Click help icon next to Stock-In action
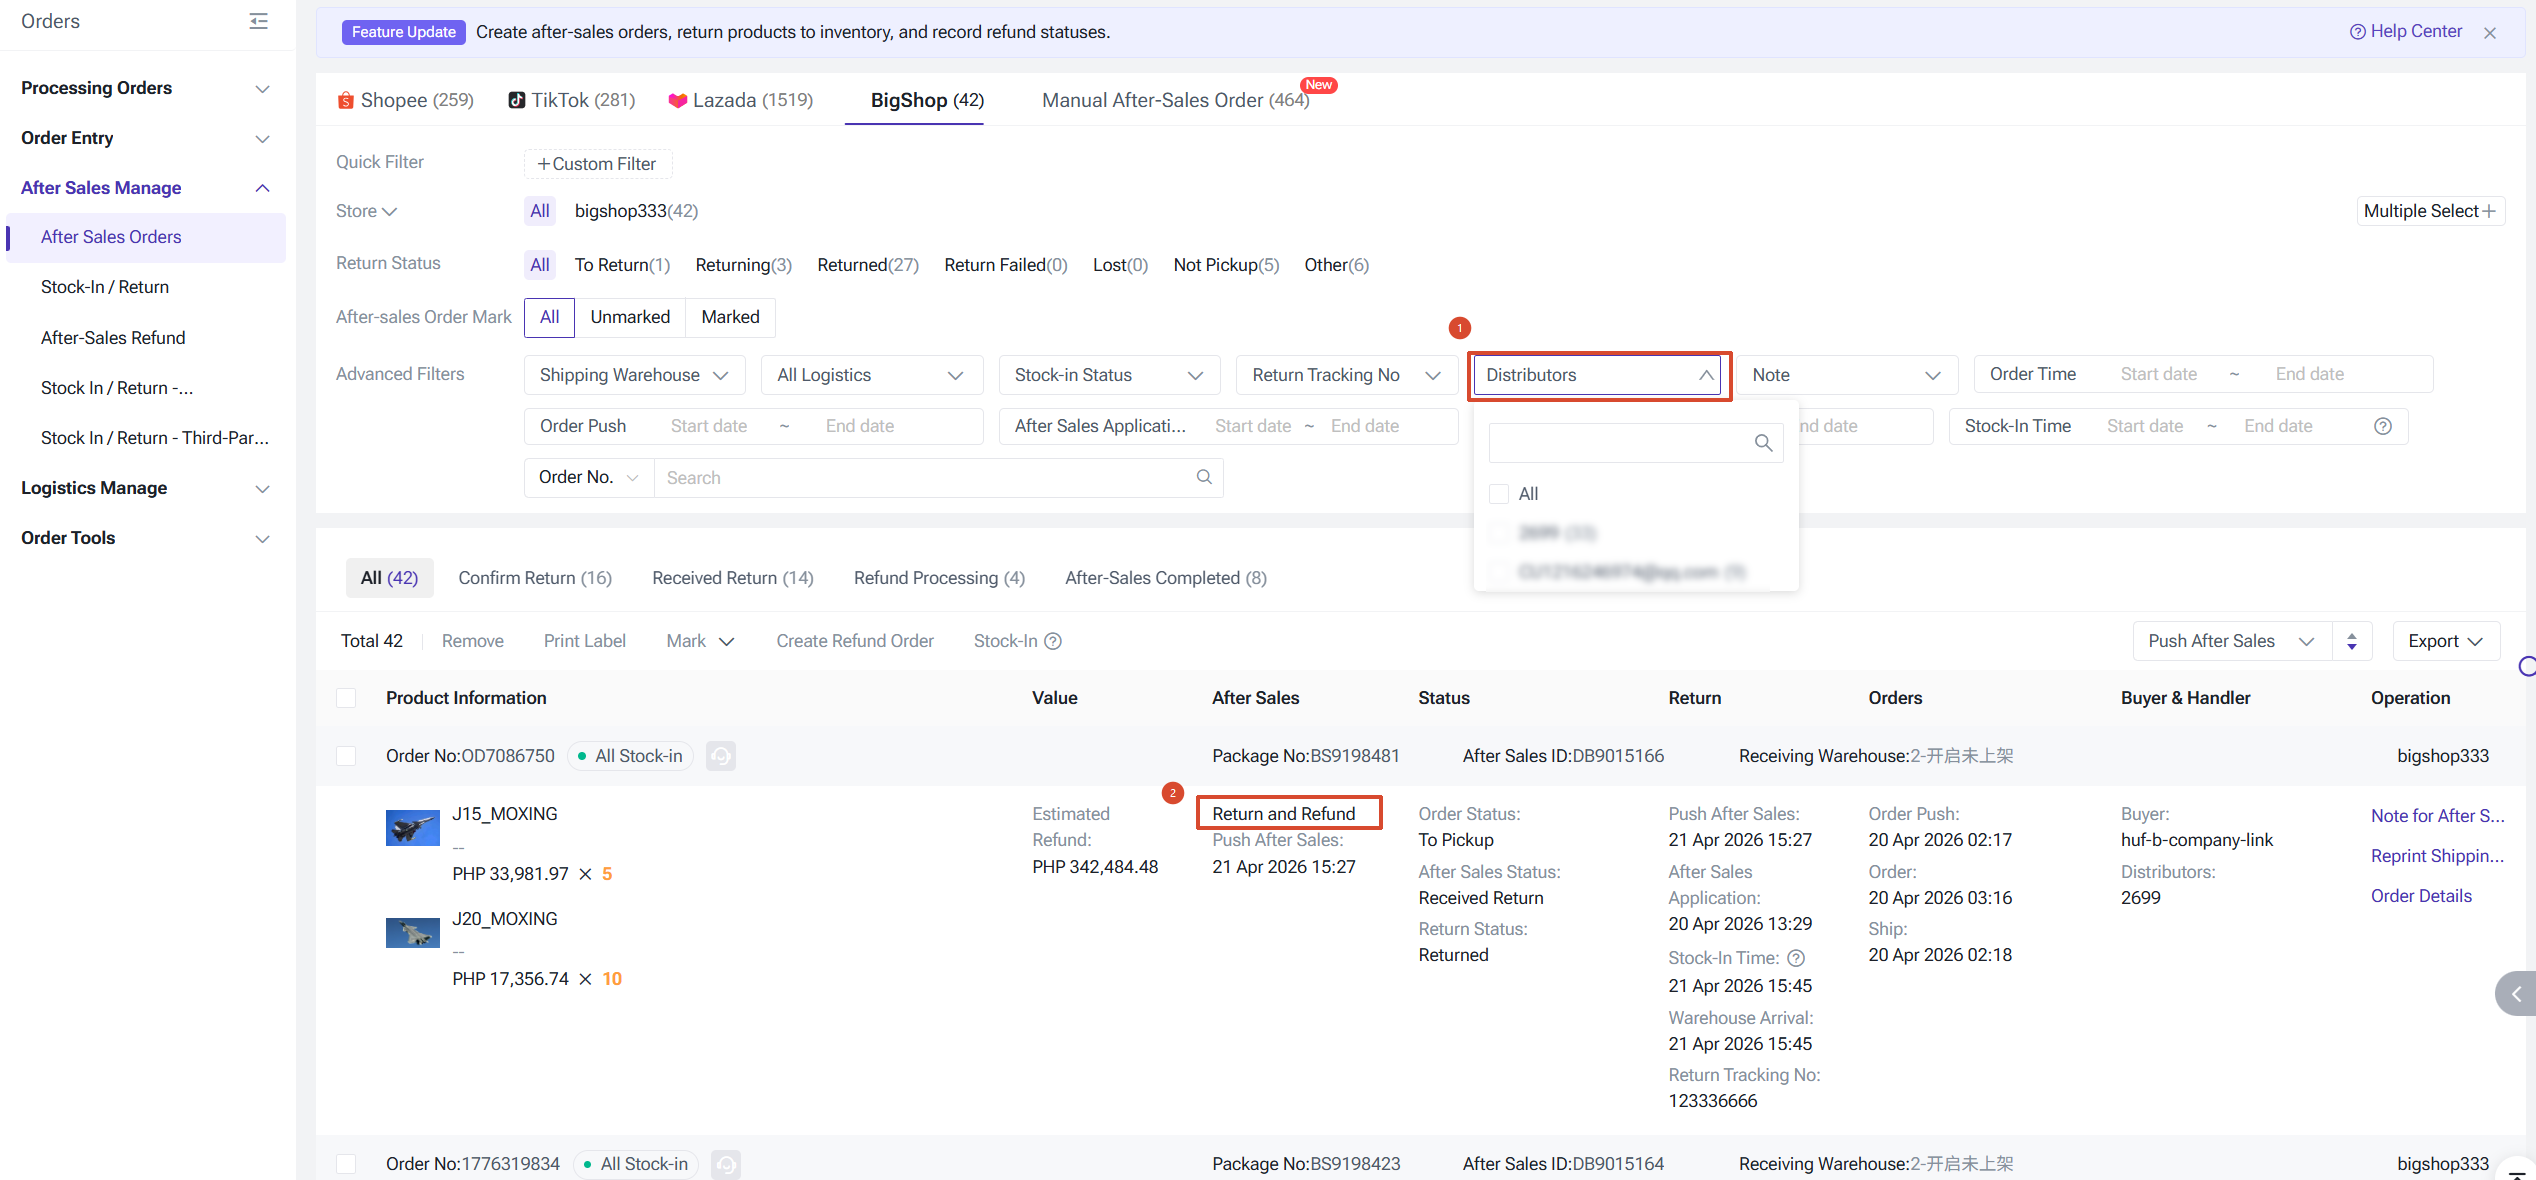2536x1180 pixels. coord(1053,641)
